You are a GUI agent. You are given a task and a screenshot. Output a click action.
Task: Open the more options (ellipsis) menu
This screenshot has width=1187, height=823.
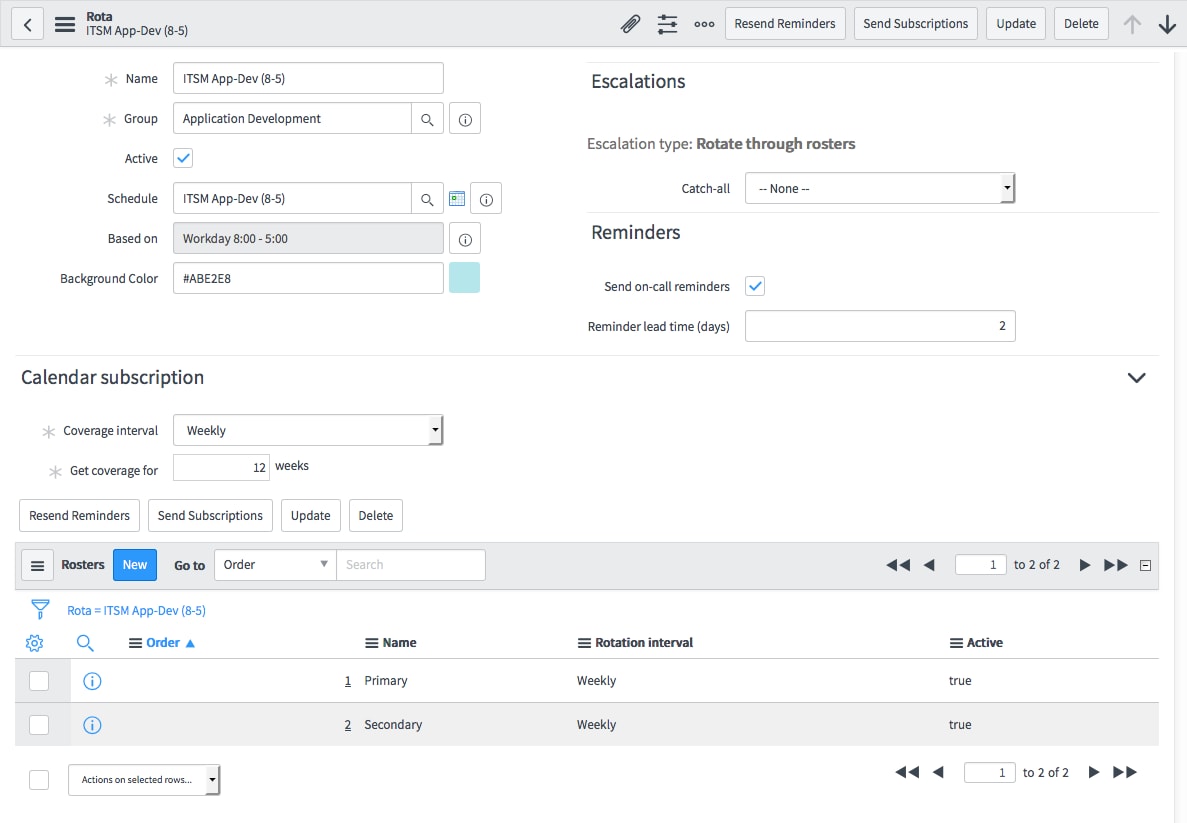(x=704, y=23)
